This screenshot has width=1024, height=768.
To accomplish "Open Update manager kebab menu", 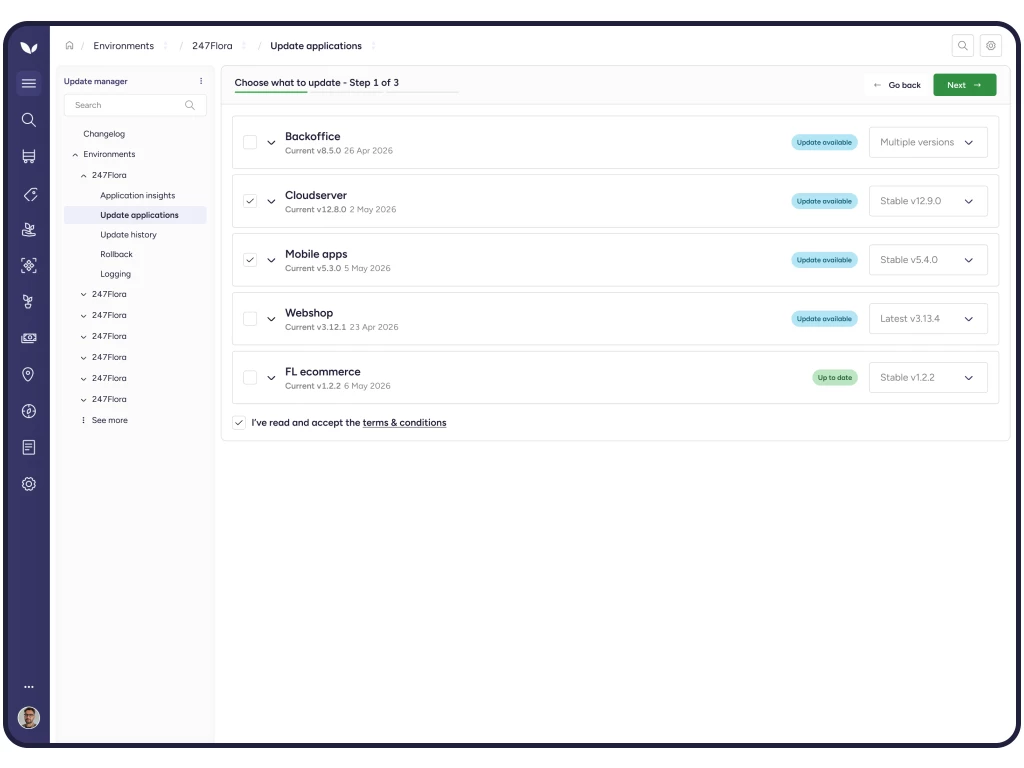I will click(201, 81).
